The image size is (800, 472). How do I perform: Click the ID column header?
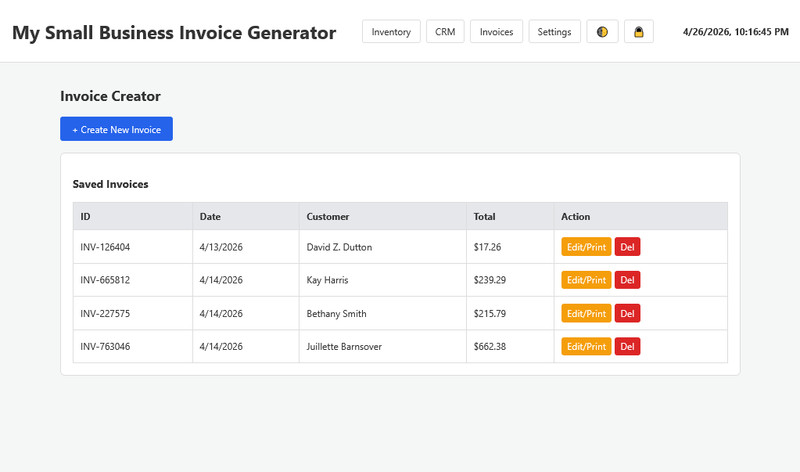(x=133, y=216)
